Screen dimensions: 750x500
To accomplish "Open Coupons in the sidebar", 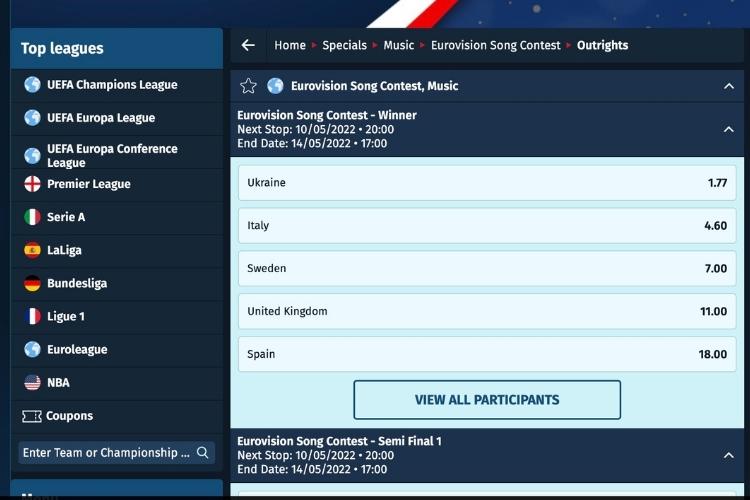I will (x=117, y=416).
